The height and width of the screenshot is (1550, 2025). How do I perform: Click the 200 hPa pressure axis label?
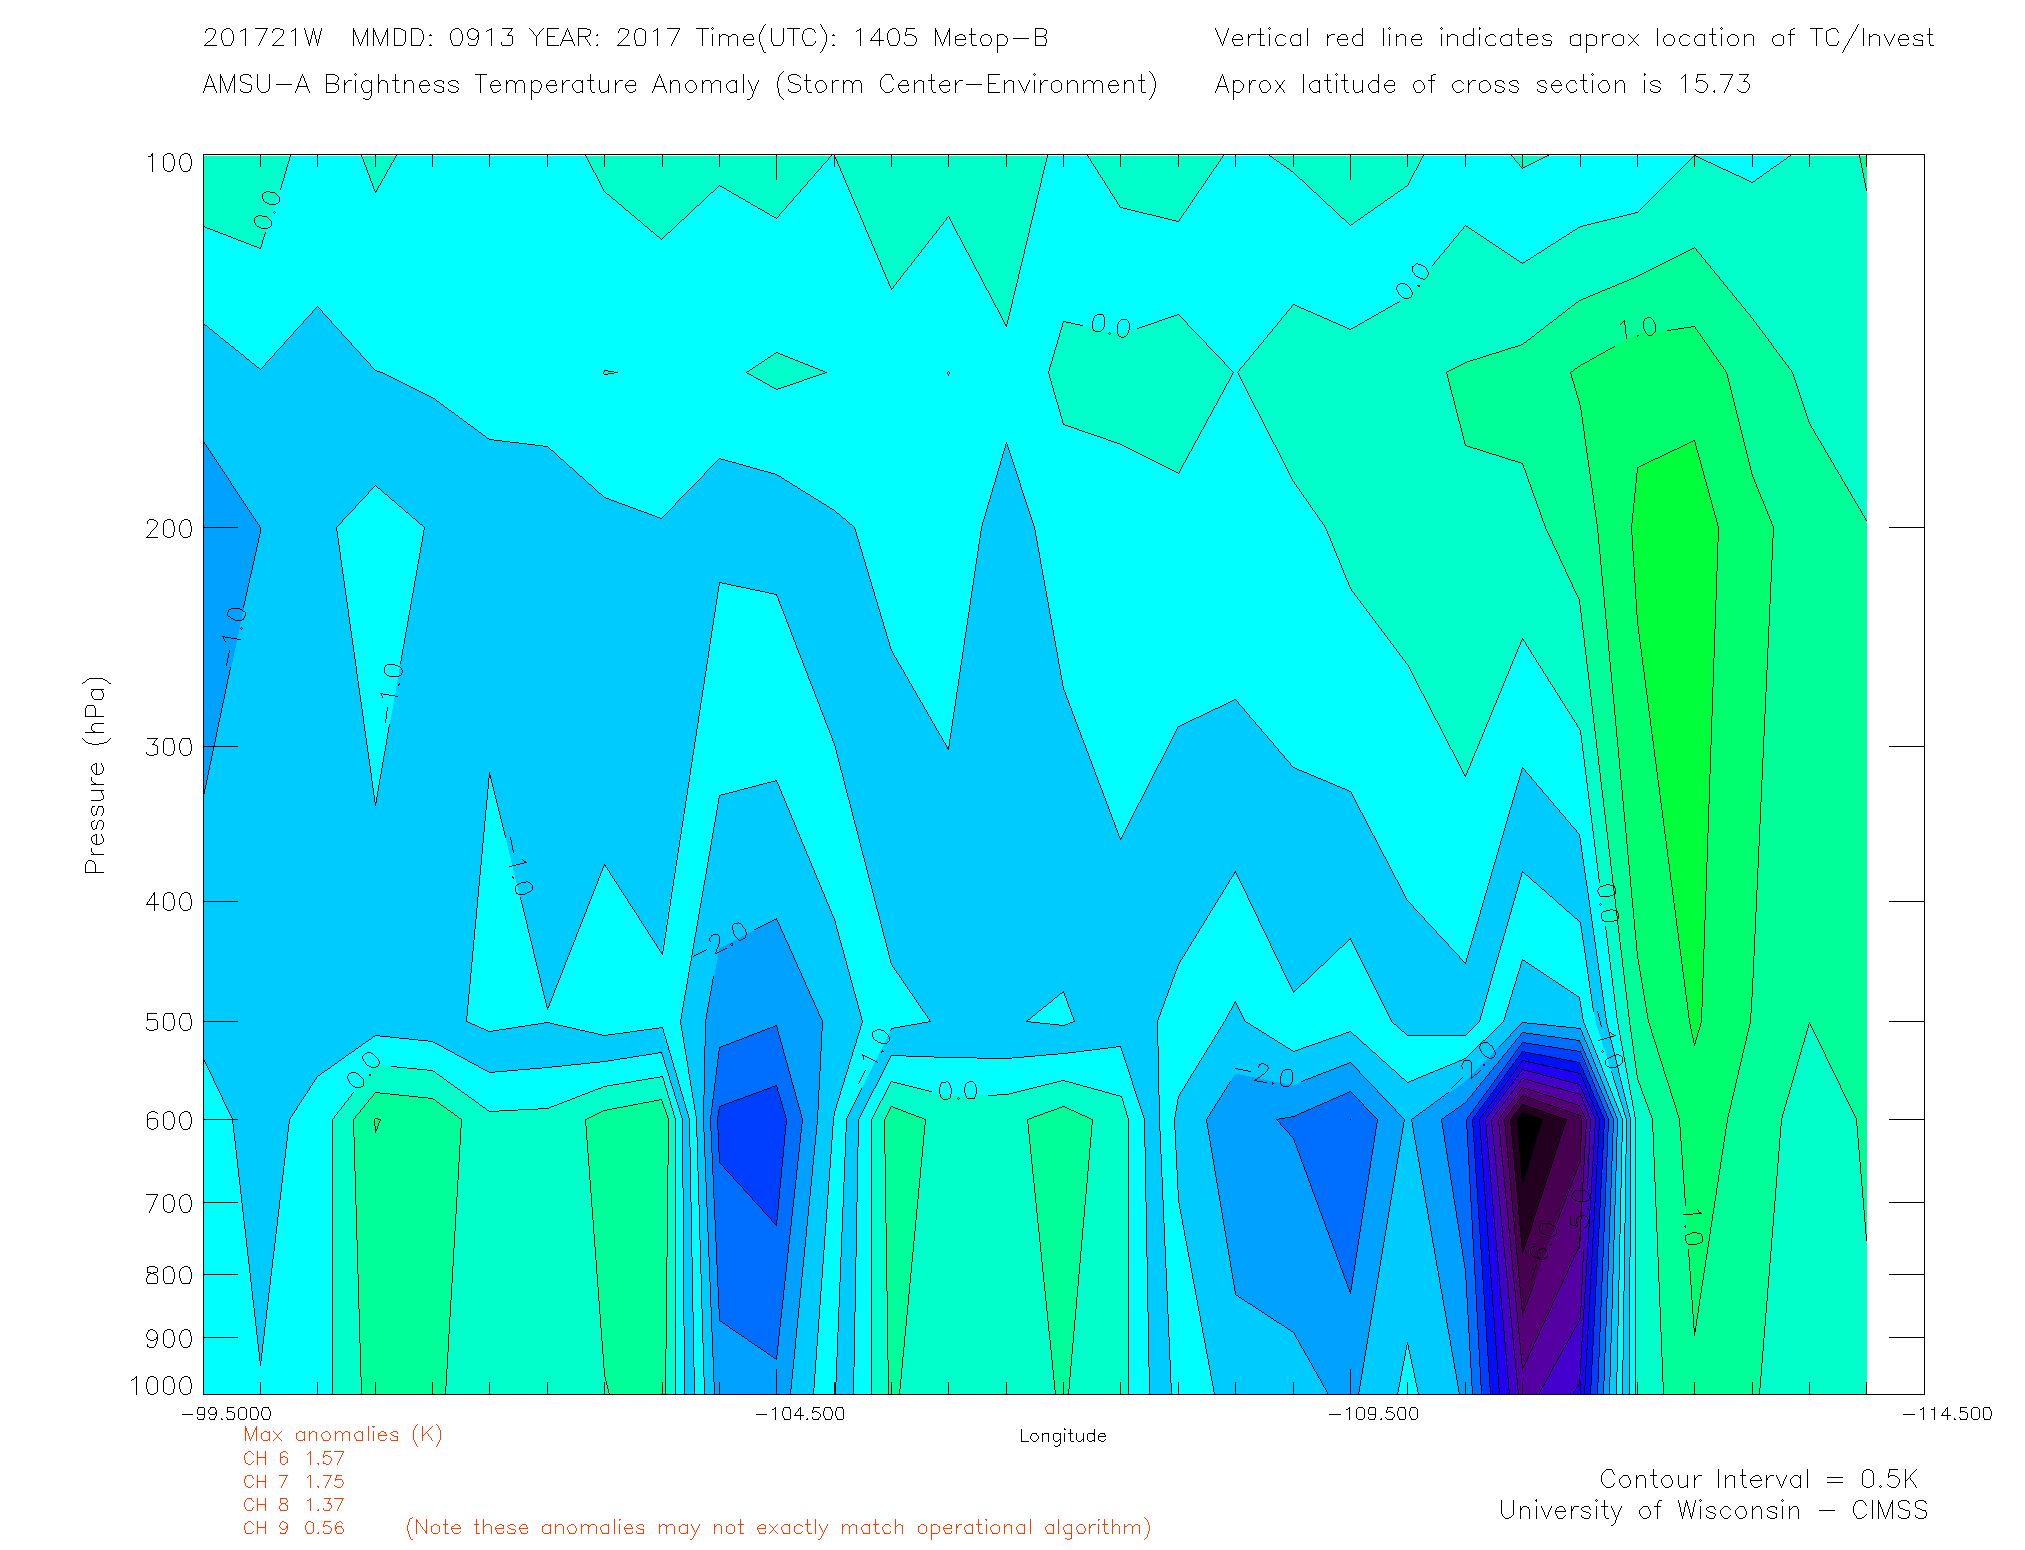[168, 529]
